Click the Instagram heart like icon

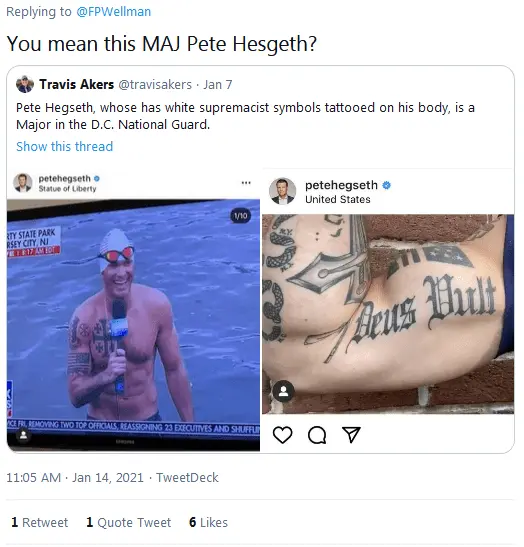282,435
